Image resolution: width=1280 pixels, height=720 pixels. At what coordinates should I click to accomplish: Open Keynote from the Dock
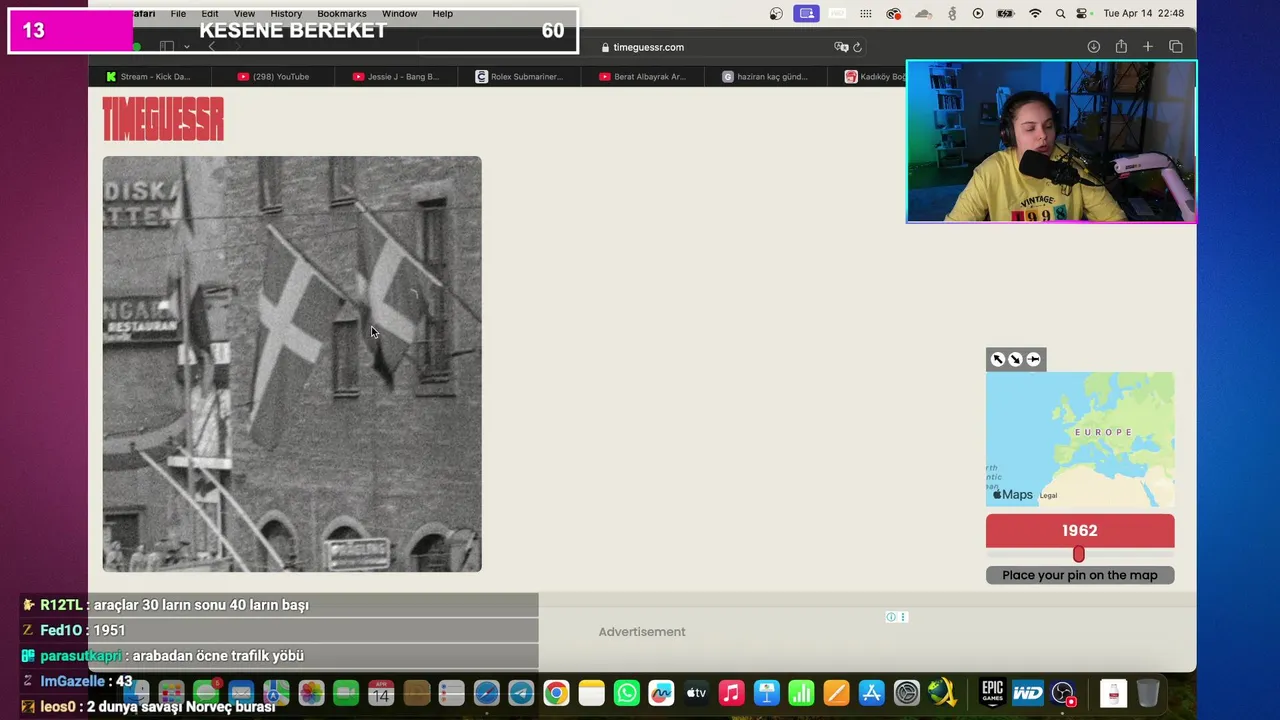coord(766,693)
